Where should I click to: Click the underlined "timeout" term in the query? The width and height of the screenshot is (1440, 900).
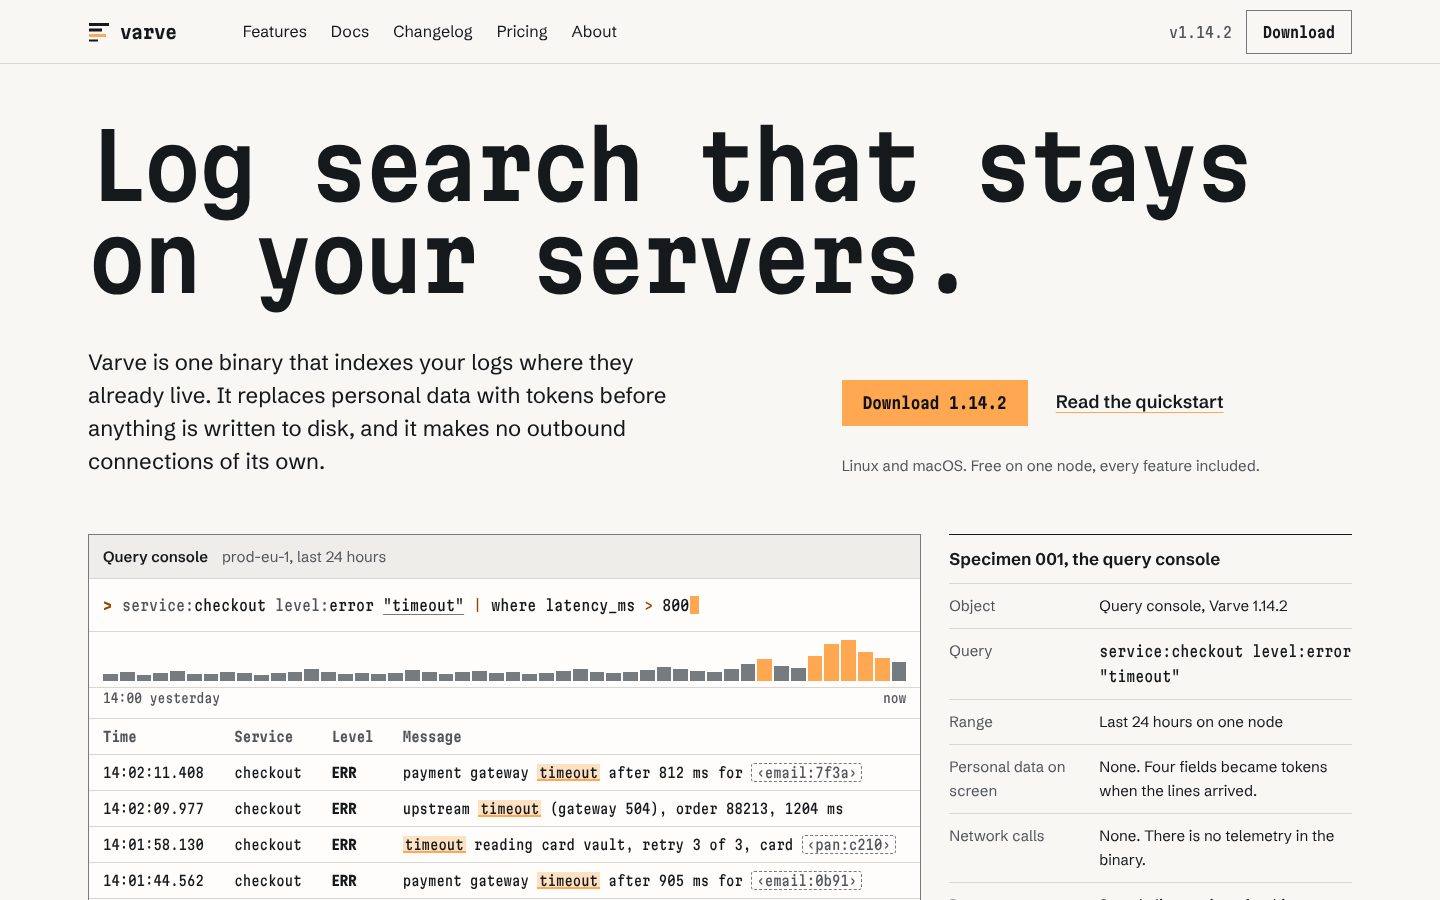click(x=423, y=605)
